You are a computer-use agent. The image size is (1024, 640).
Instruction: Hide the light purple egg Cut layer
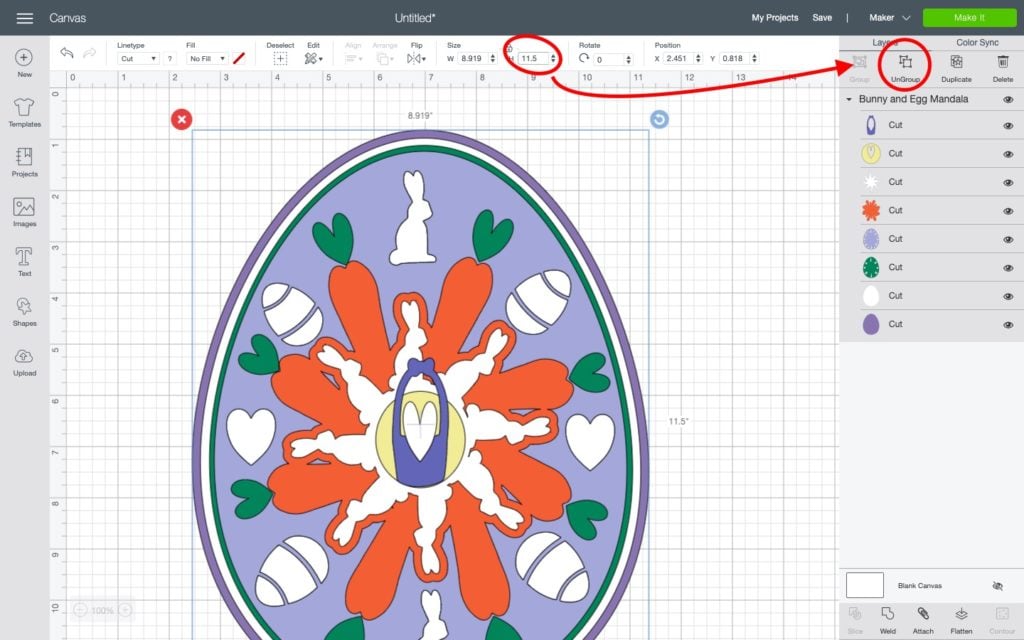1008,239
